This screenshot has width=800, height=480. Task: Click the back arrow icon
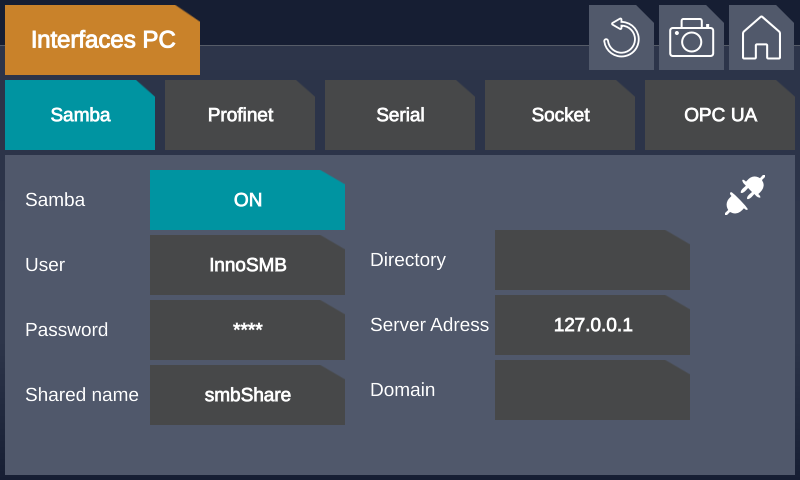pos(621,38)
